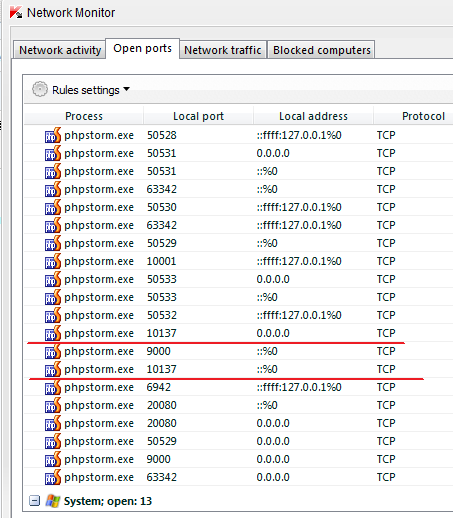Click the Network Monitor window title
The image size is (453, 518).
tap(71, 13)
